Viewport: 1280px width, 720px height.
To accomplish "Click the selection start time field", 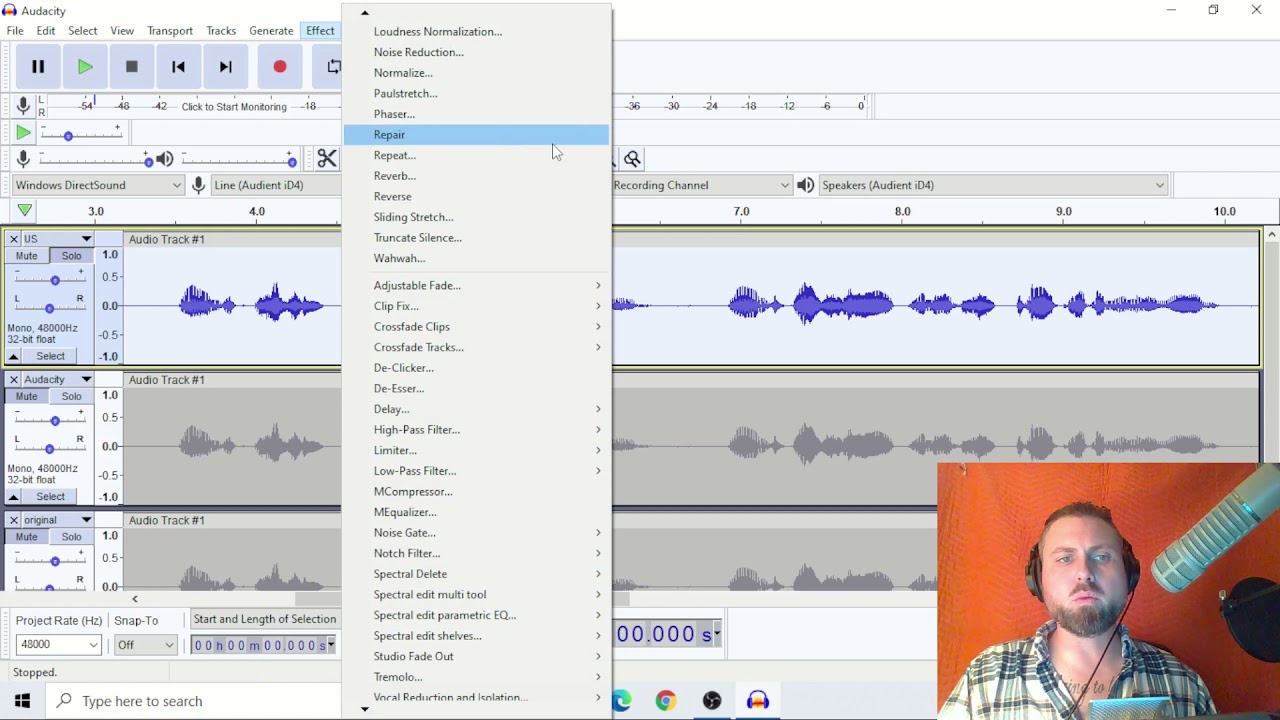I will pyautogui.click(x=264, y=645).
